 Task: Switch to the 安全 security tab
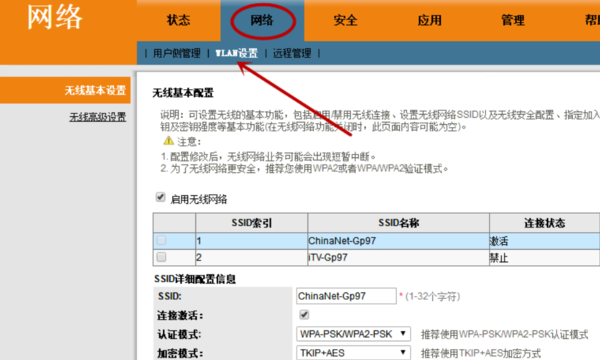[346, 20]
